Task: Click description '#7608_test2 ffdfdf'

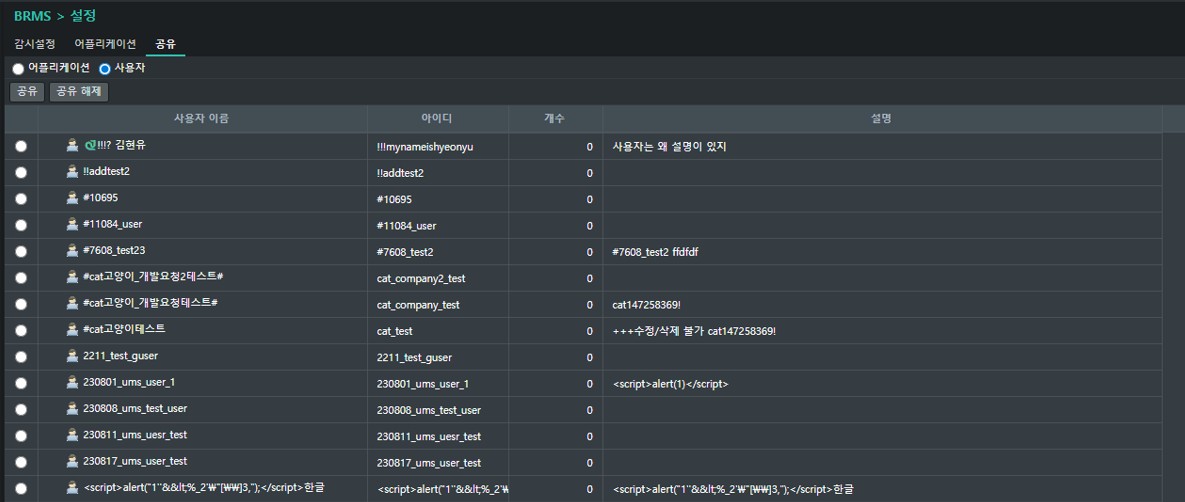Action: 655,252
